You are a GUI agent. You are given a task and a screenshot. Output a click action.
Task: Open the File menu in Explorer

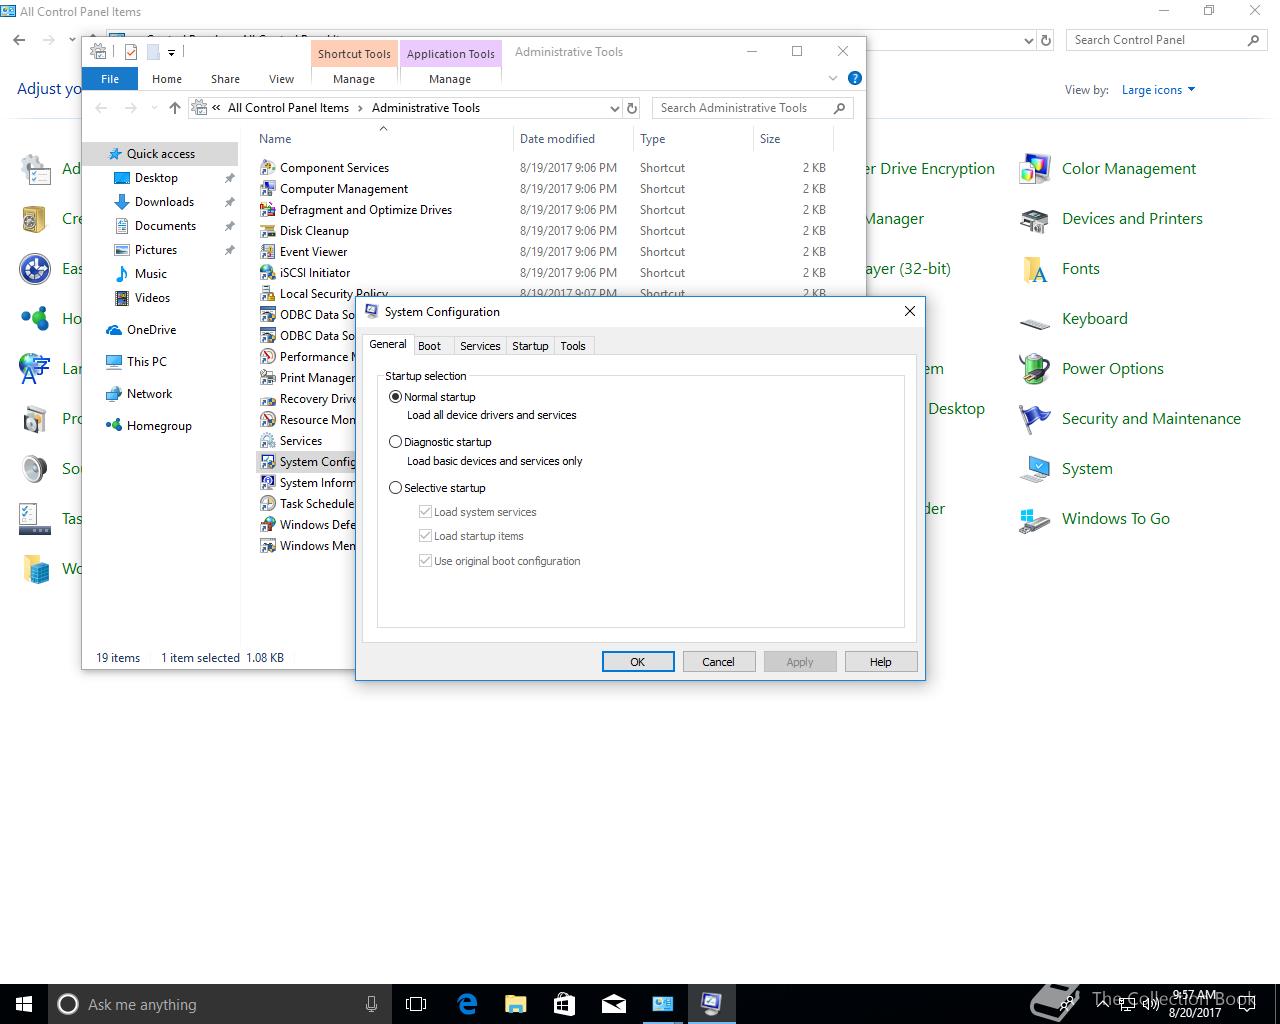110,79
